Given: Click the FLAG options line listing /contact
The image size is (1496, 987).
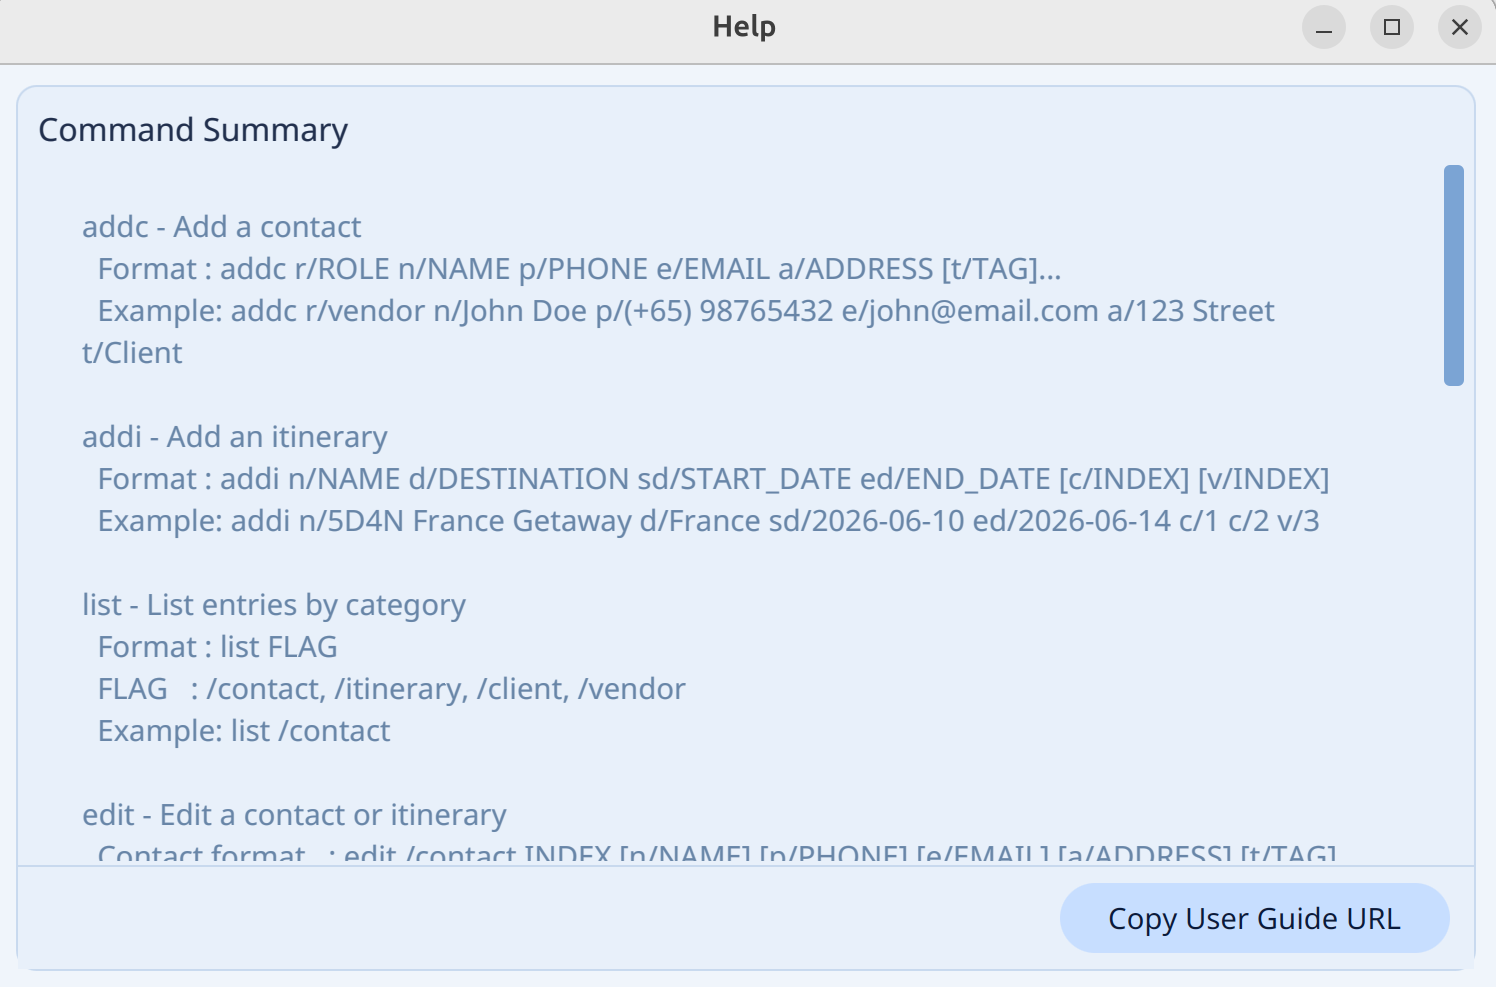Looking at the screenshot, I should click(x=391, y=689).
